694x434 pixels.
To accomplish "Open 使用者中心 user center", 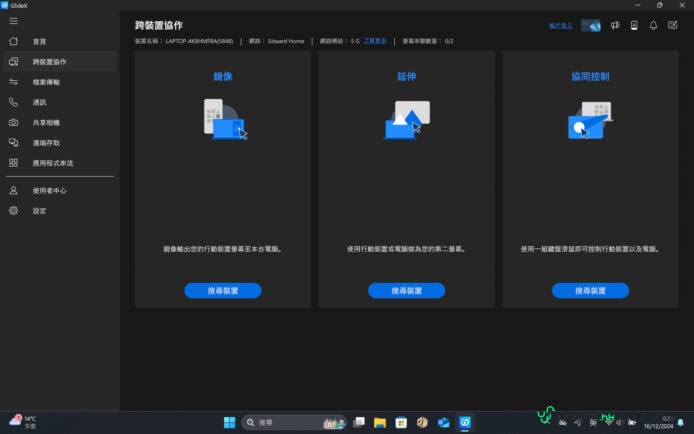I will [x=49, y=190].
